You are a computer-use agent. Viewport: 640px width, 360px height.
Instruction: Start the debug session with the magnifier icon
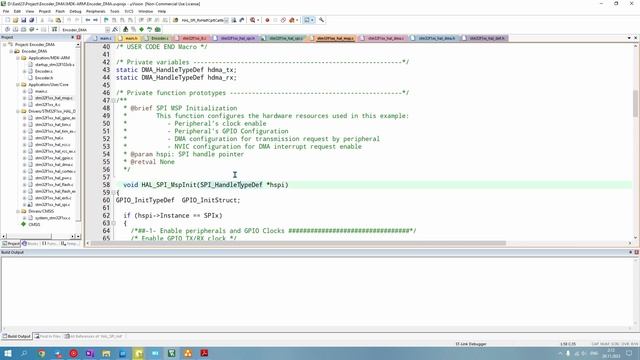coord(253,20)
